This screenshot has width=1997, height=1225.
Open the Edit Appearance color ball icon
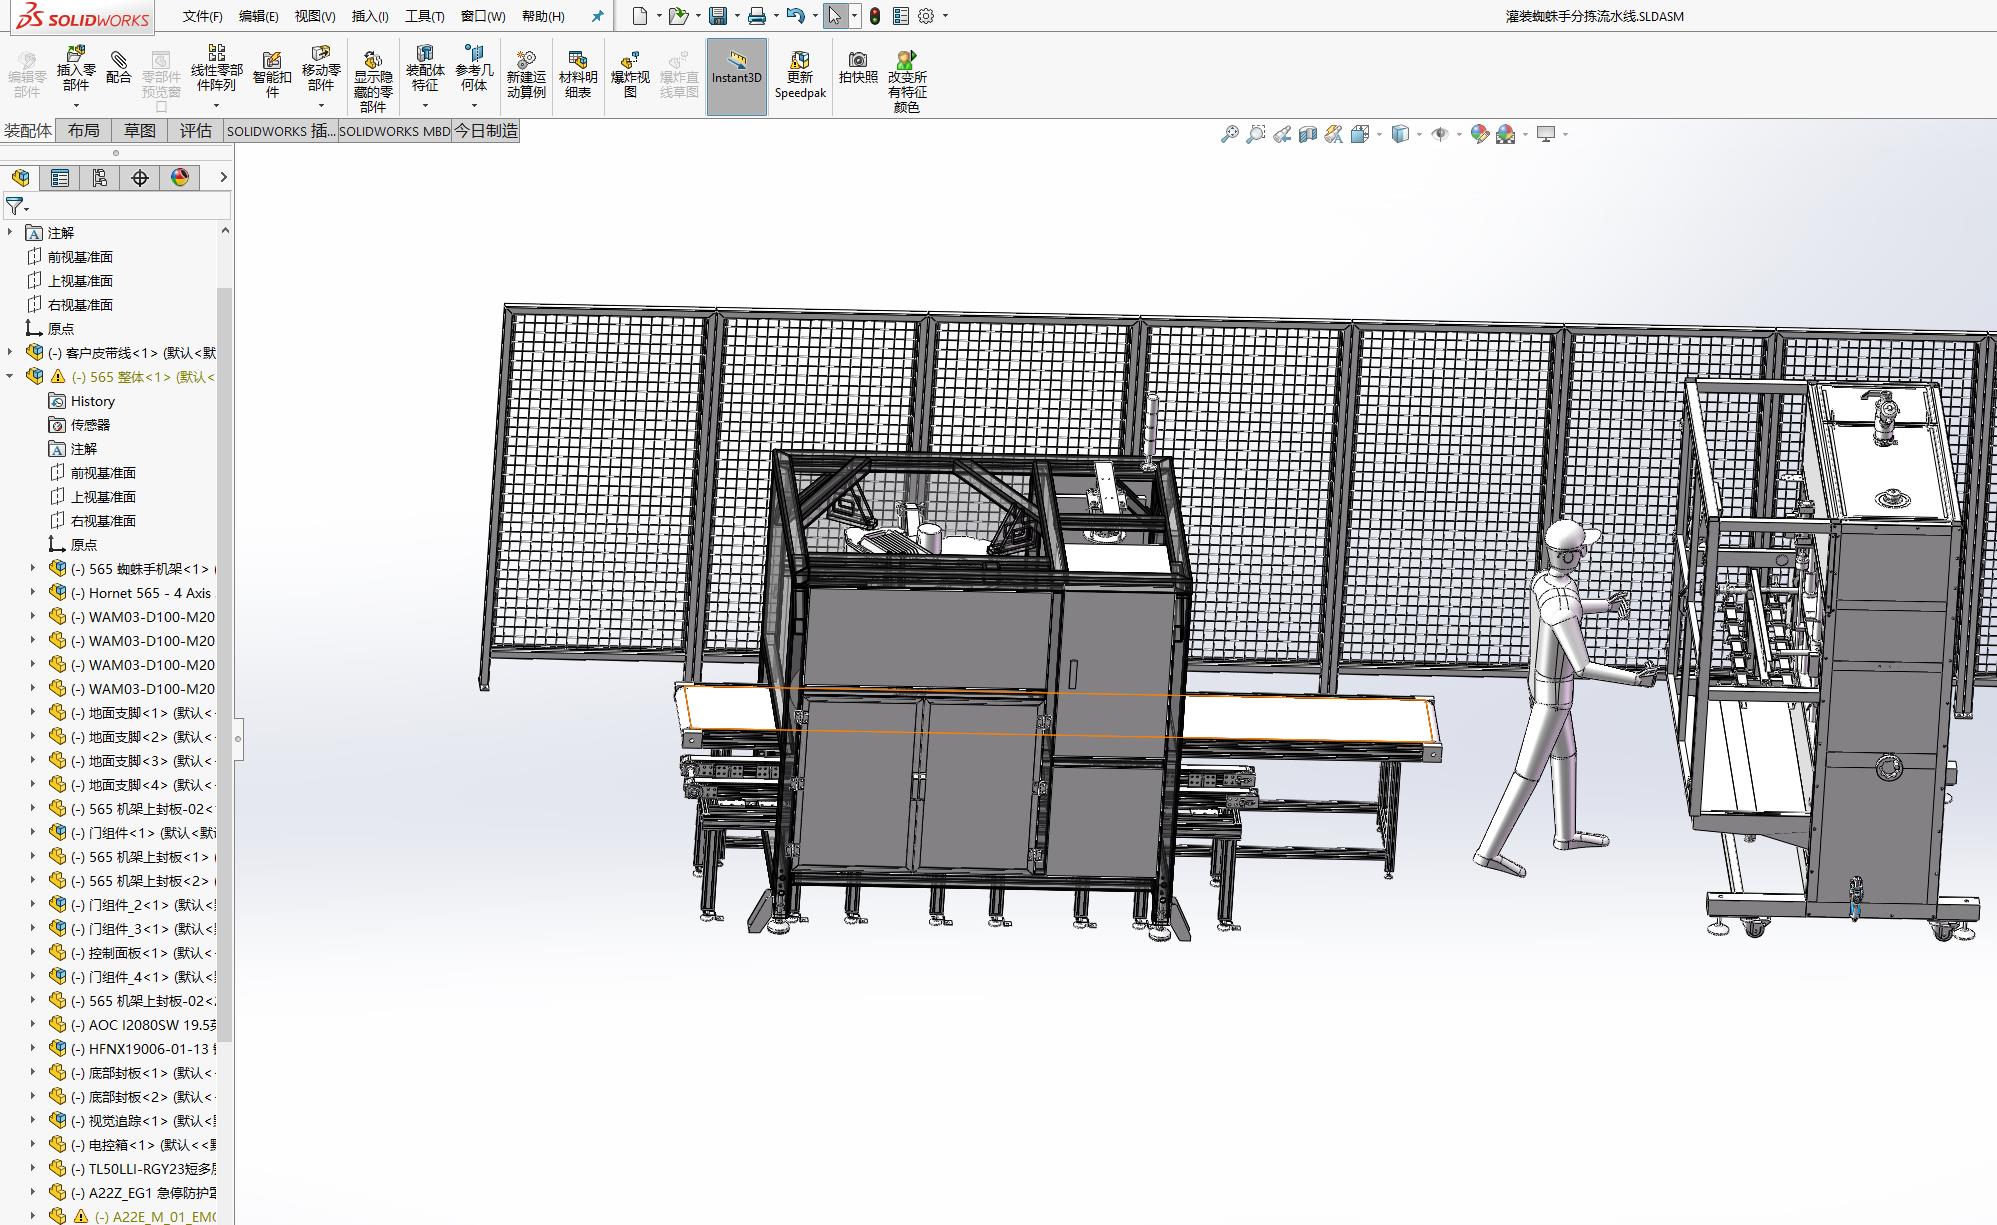[x=1480, y=134]
